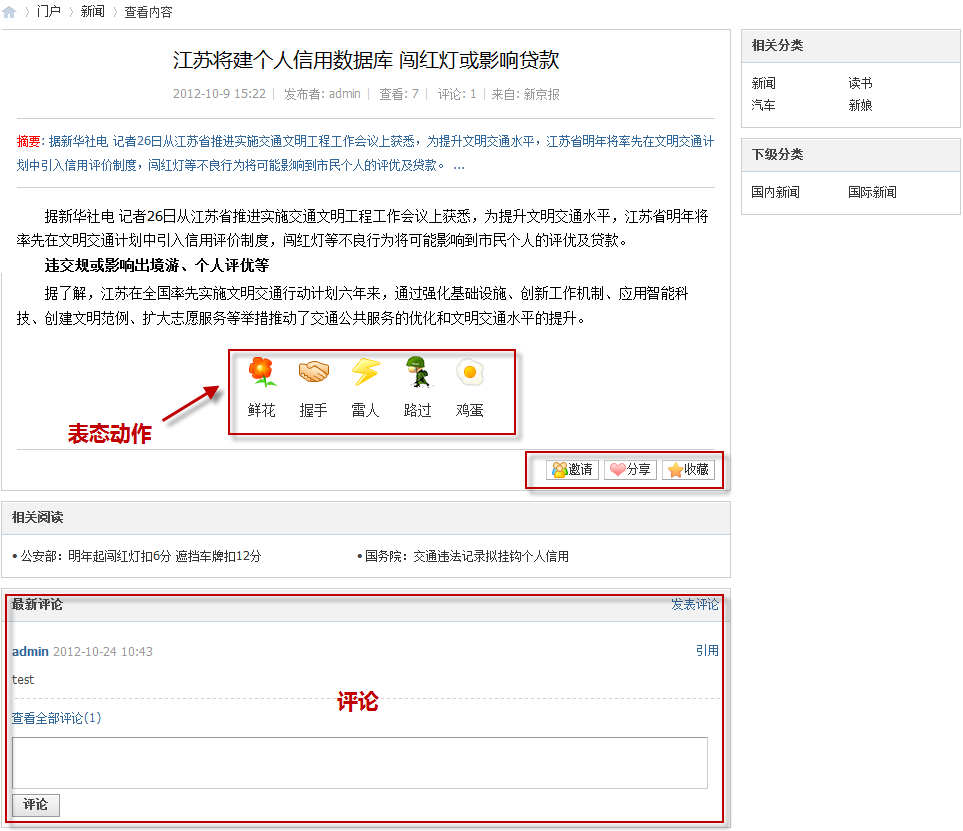
Task: Open 门户 in the breadcrumb
Action: 49,12
